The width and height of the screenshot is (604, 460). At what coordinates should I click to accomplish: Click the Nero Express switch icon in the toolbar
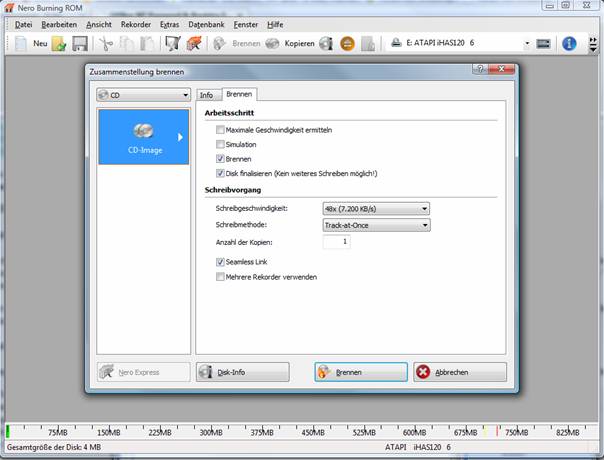point(194,44)
